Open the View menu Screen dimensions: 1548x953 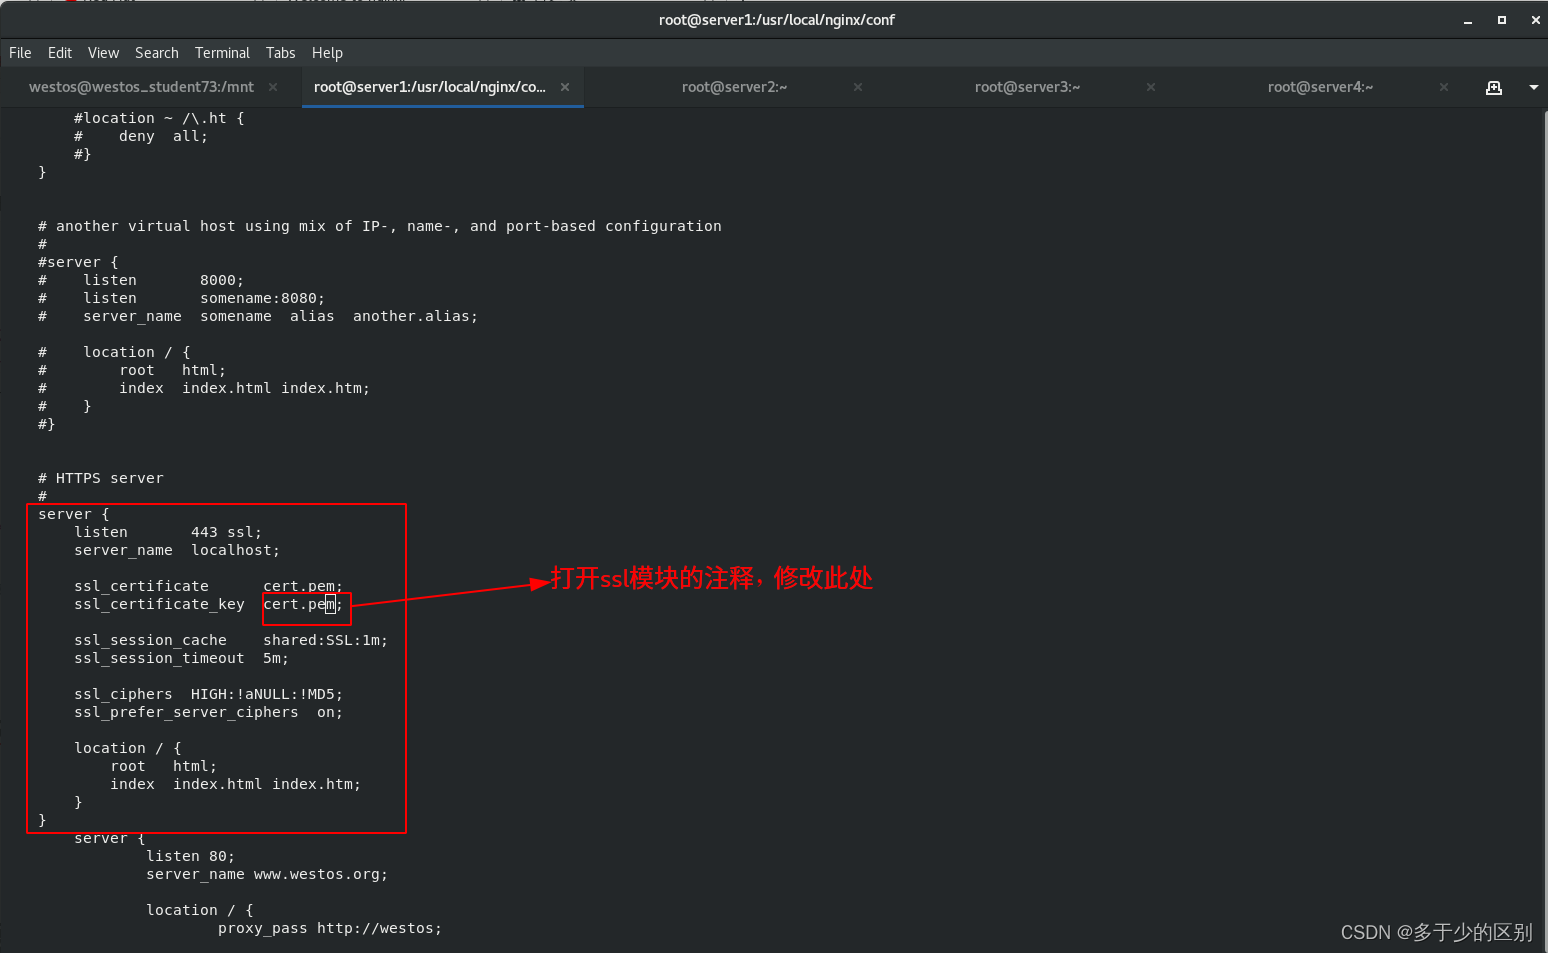click(x=103, y=53)
